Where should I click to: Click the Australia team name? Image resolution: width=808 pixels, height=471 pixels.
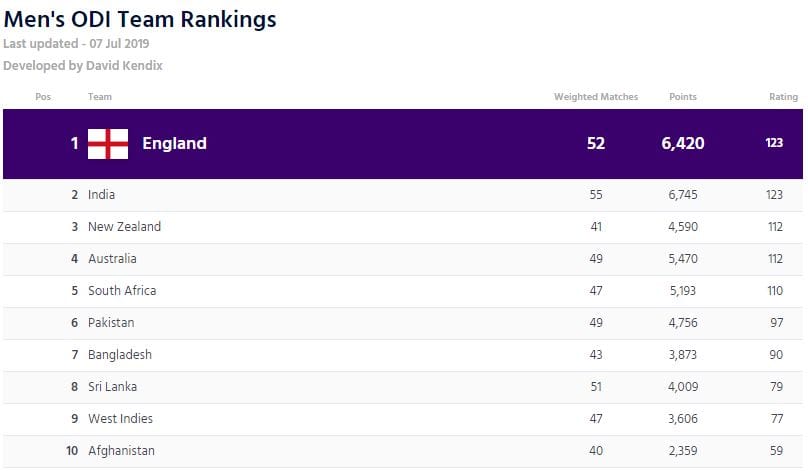112,259
